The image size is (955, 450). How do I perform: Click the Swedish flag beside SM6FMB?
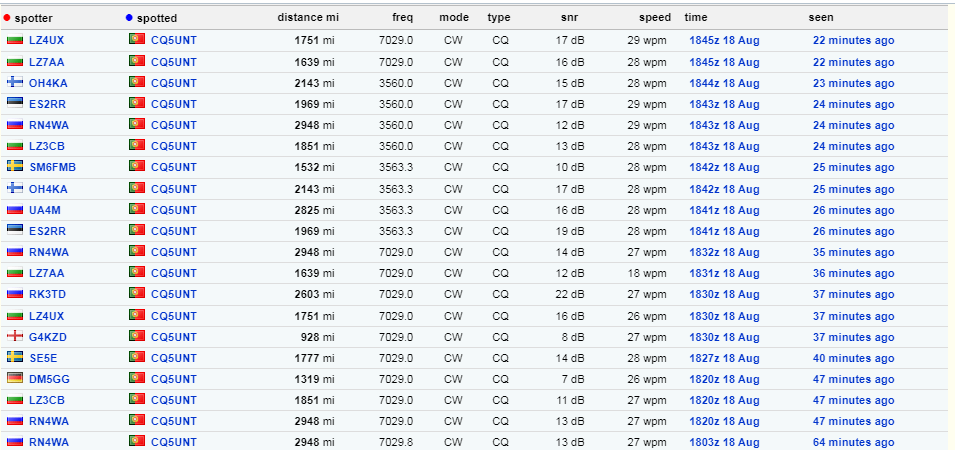click(x=15, y=166)
